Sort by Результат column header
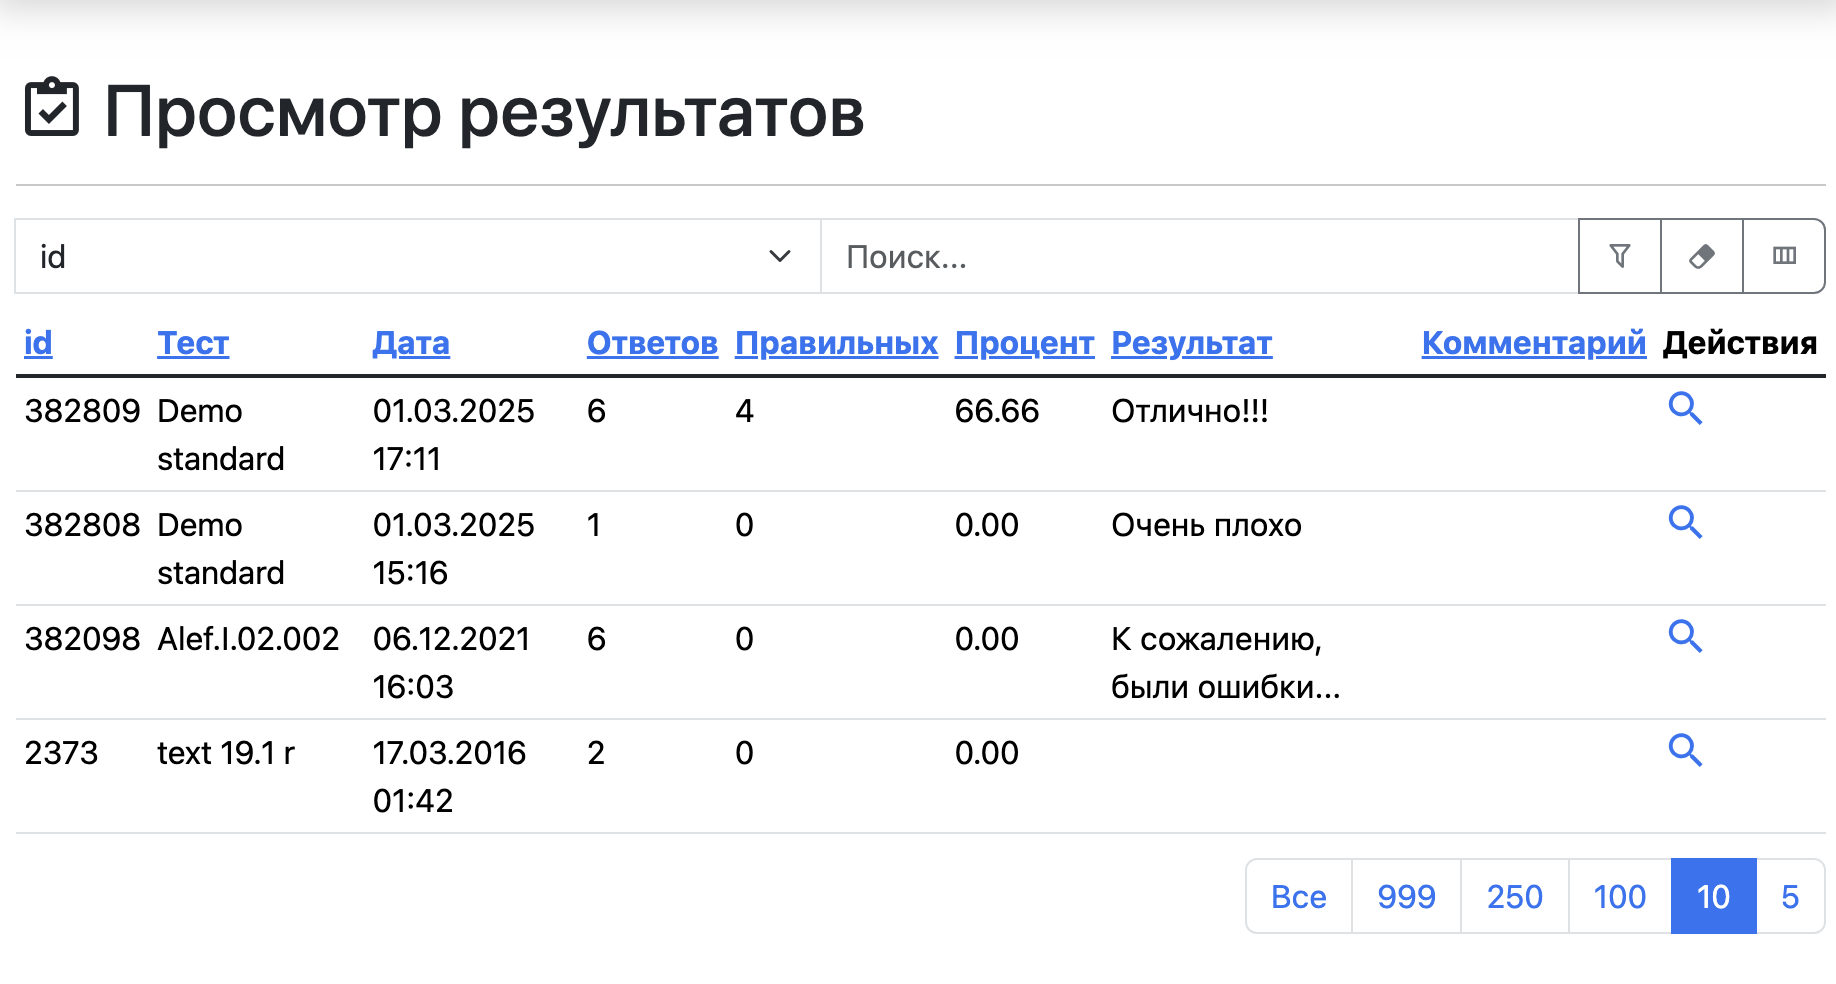This screenshot has width=1836, height=984. [1191, 343]
